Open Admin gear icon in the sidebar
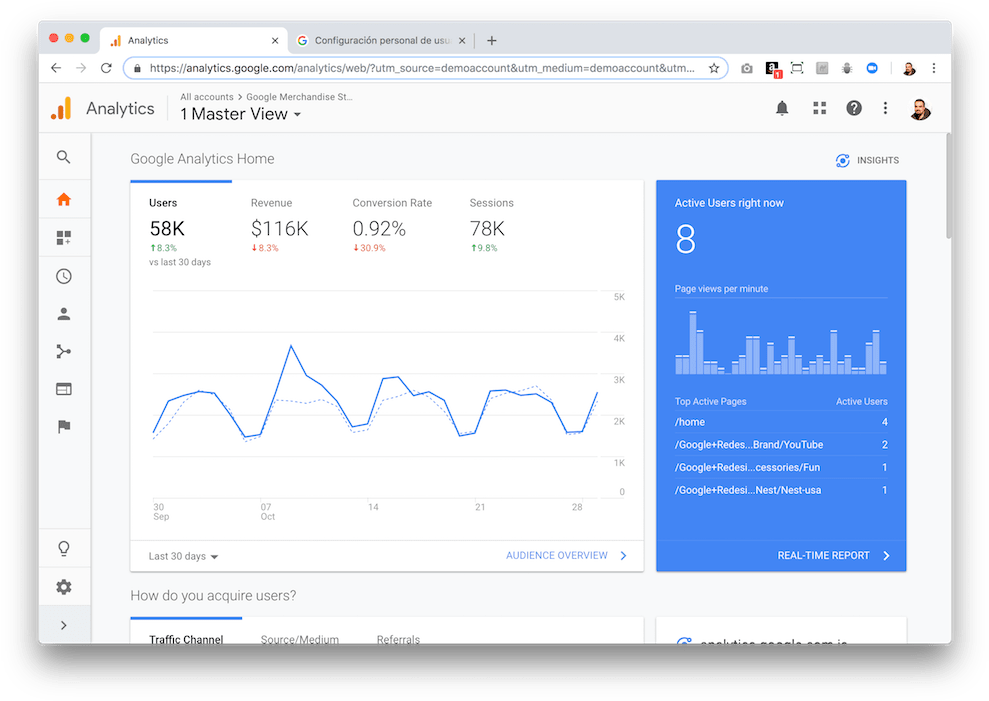The height and width of the screenshot is (701, 989). [64, 587]
